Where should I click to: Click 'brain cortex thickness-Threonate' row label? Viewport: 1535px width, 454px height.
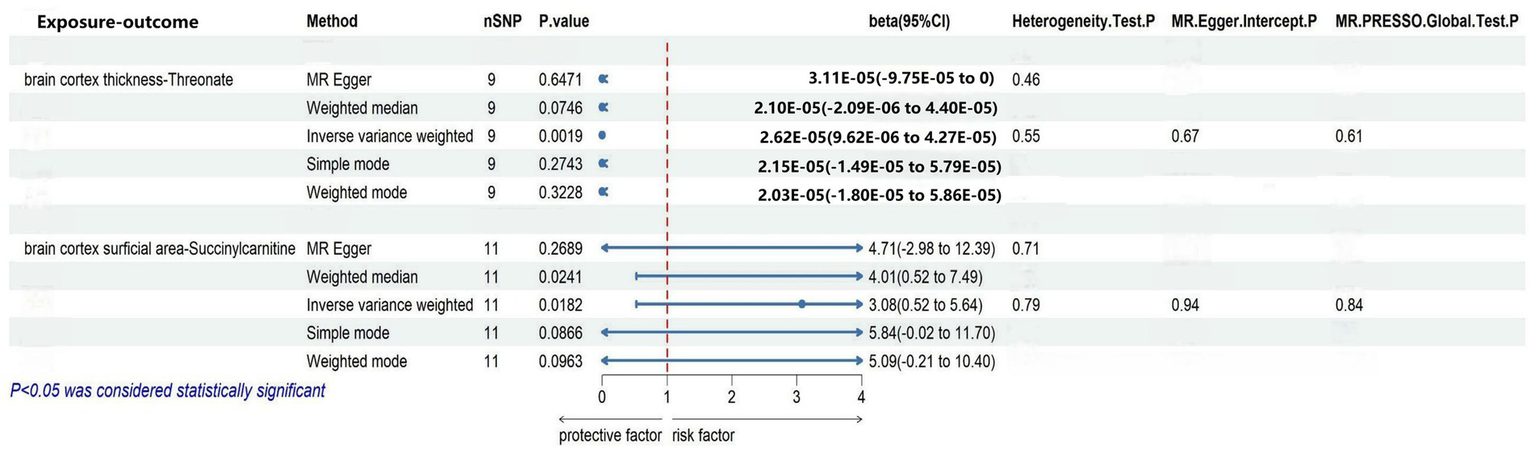(x=122, y=78)
